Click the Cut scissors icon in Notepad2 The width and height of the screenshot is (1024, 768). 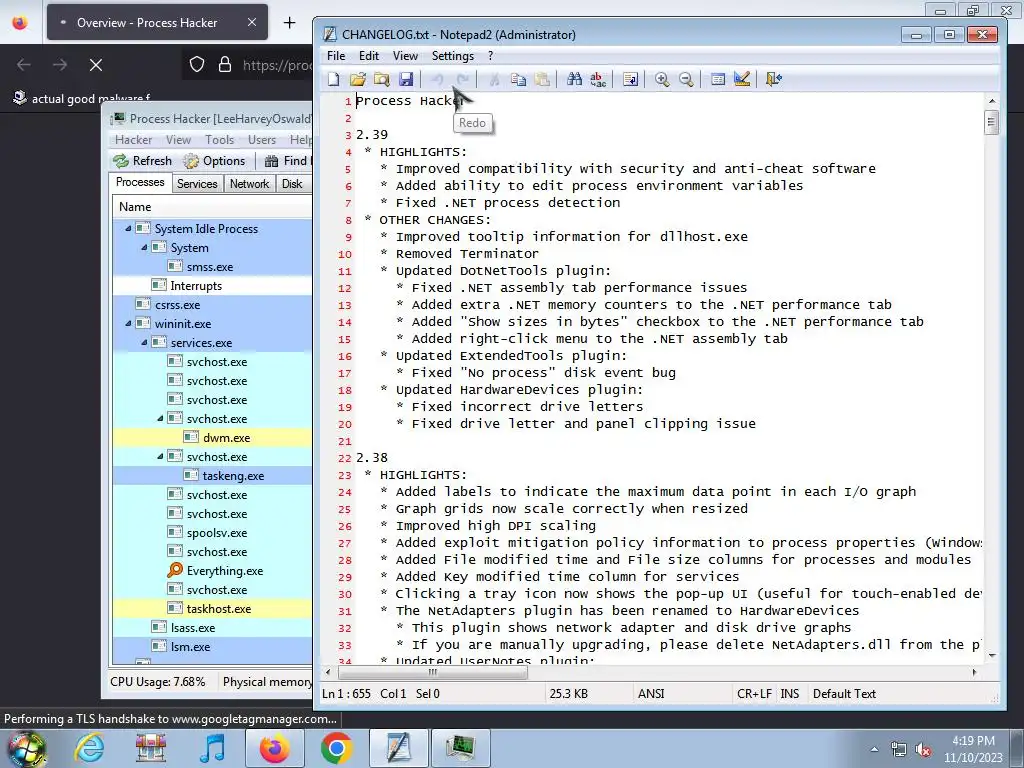pos(494,79)
